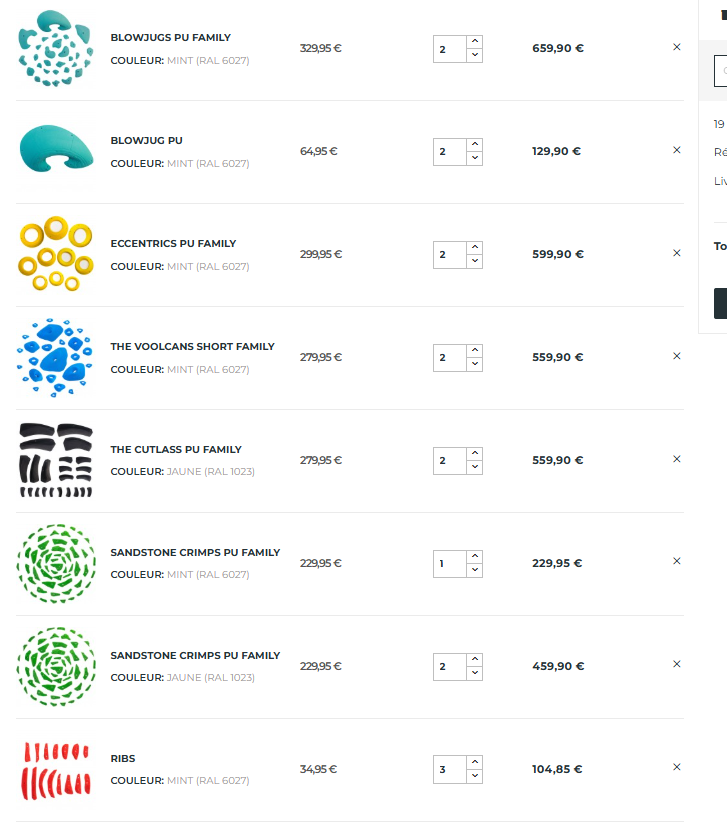This screenshot has width=727, height=824.
Task: Click the Ribs product name
Action: click(x=123, y=759)
